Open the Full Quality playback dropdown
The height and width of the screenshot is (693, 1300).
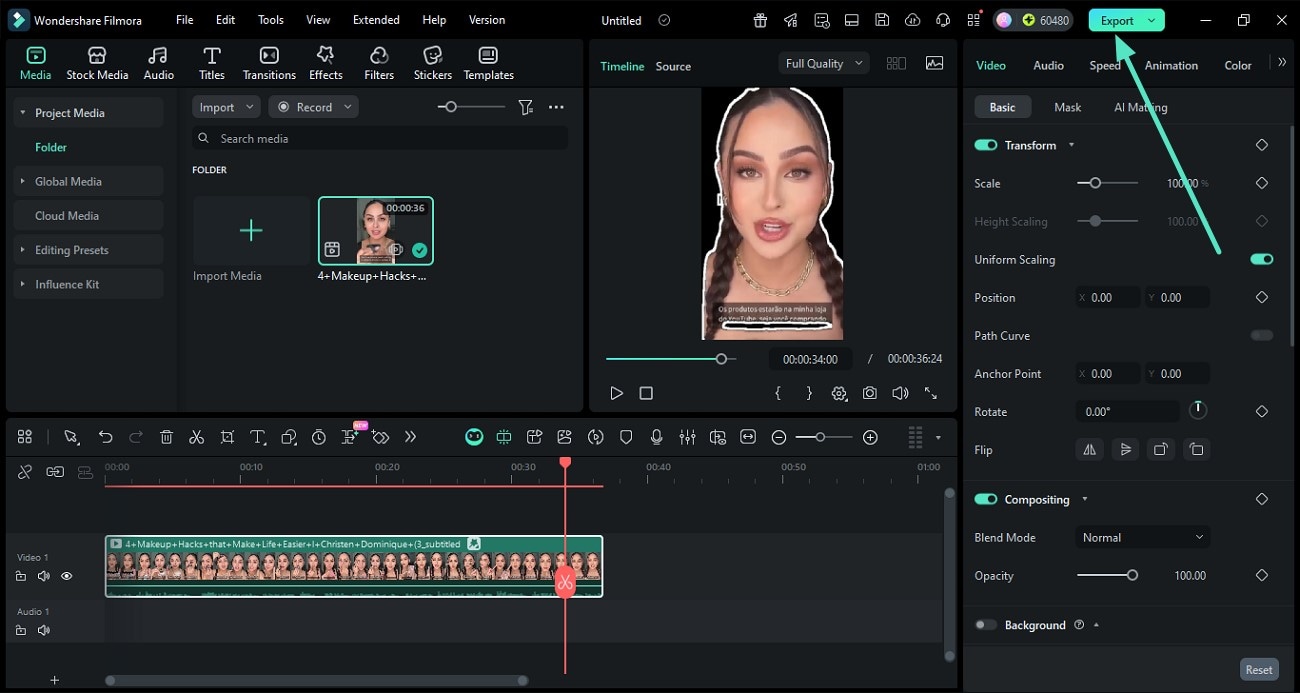tap(823, 62)
